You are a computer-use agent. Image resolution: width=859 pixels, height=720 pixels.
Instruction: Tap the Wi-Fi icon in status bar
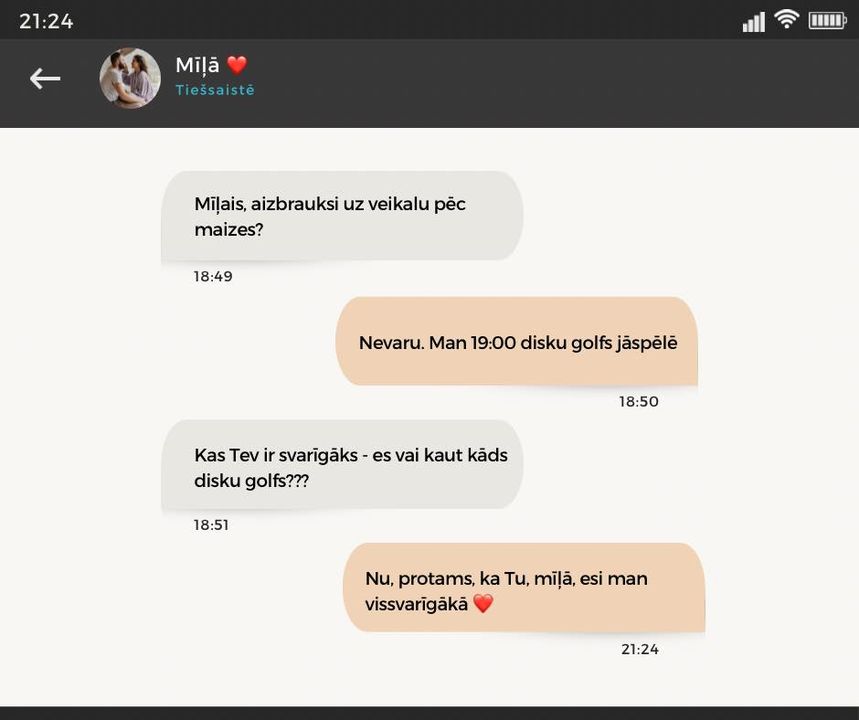[786, 19]
